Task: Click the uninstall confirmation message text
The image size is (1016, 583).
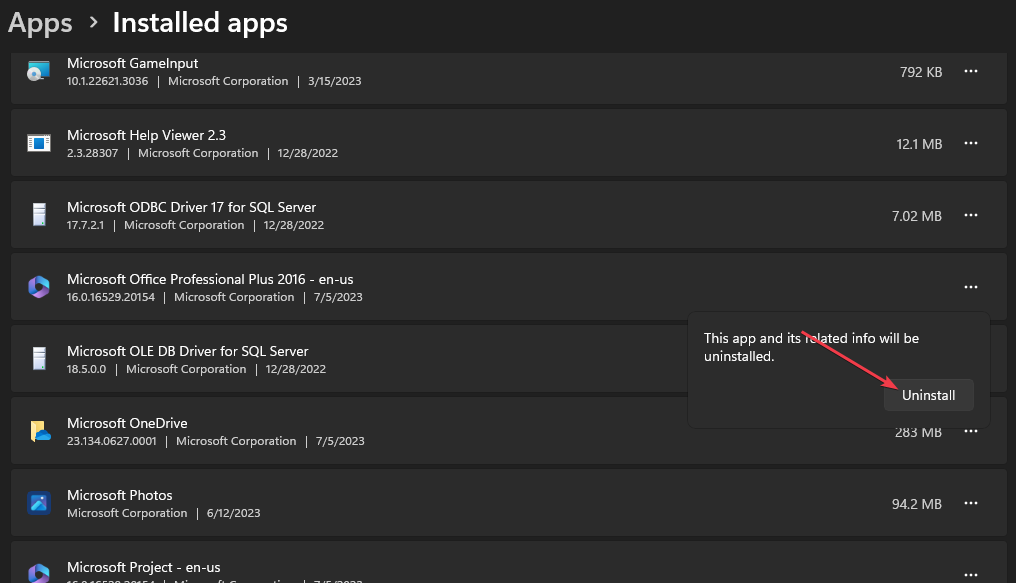Action: (x=811, y=347)
